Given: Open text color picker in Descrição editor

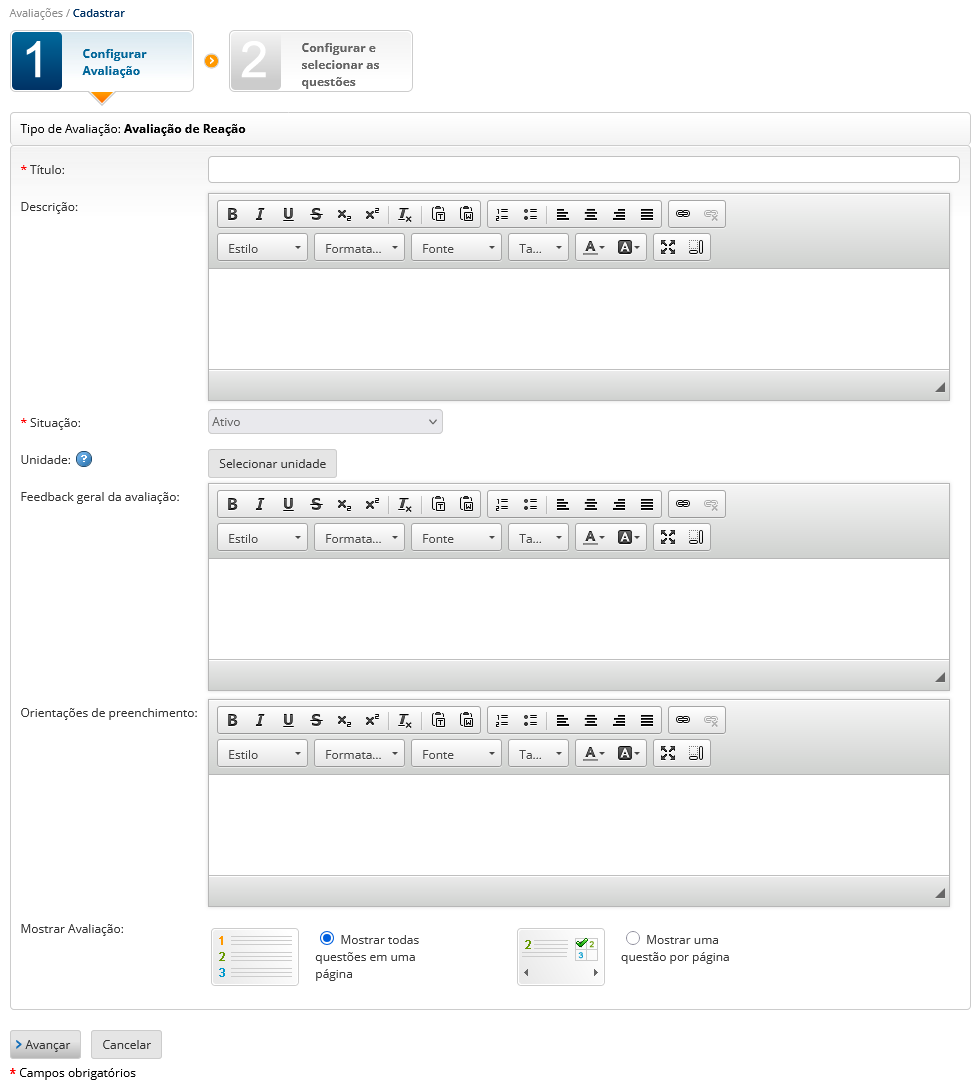Looking at the screenshot, I should pyautogui.click(x=594, y=248).
